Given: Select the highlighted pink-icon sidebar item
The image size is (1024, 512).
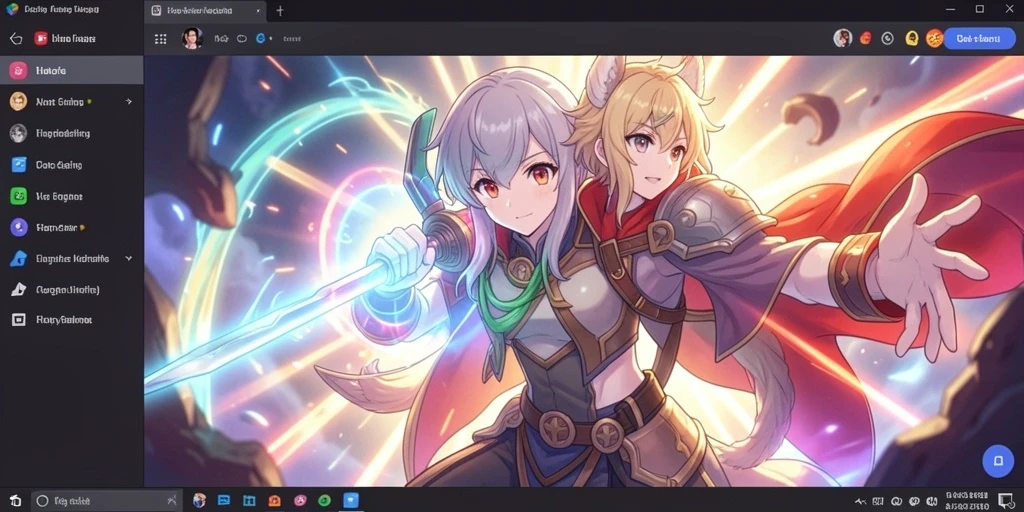Looking at the screenshot, I should click(x=72, y=70).
